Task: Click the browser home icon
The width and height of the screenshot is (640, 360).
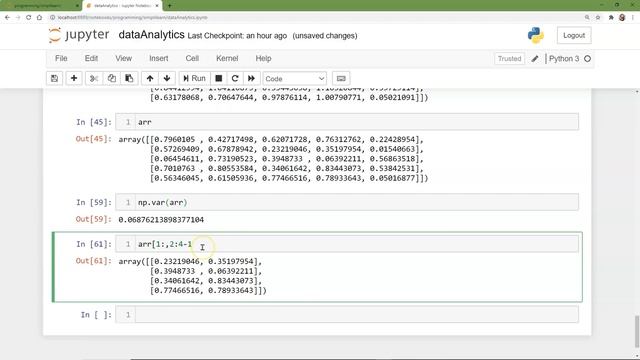Action: click(x=39, y=18)
